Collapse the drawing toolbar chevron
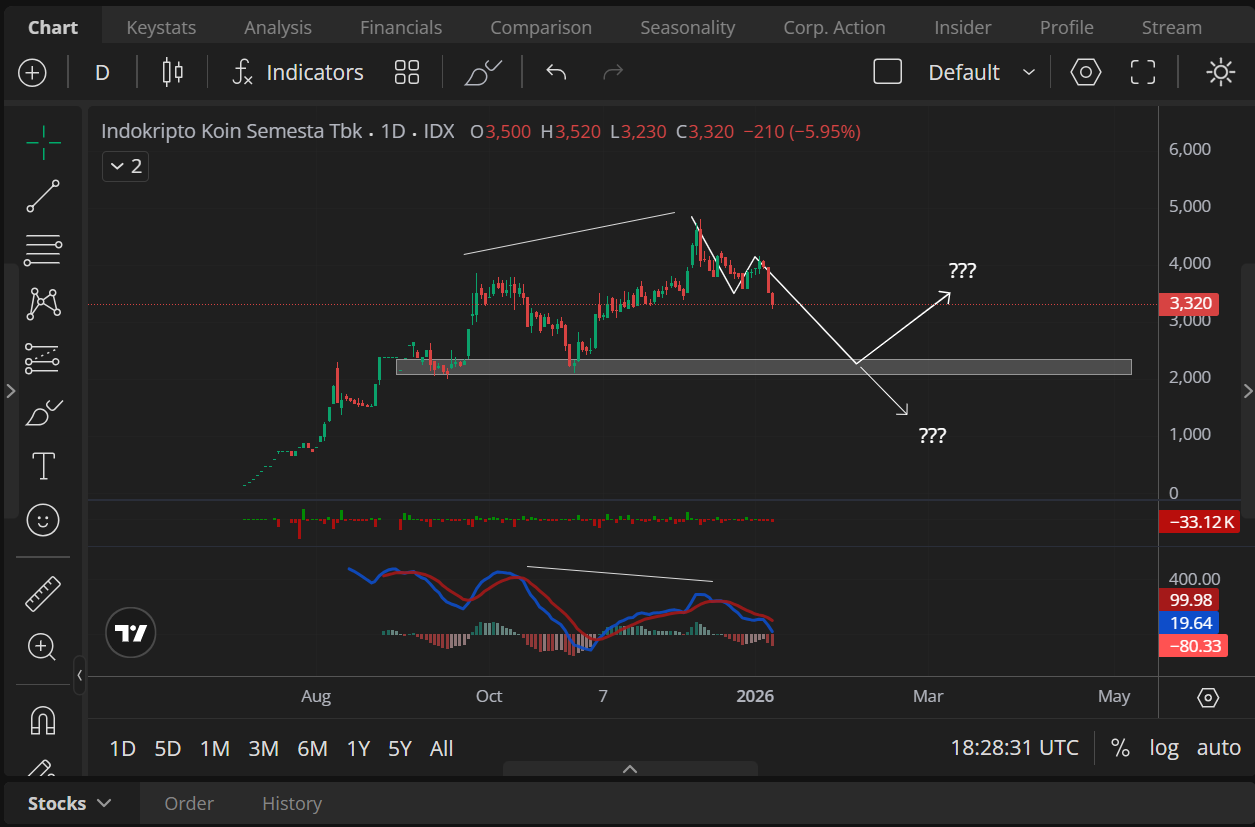The image size is (1255, 827). tap(80, 675)
